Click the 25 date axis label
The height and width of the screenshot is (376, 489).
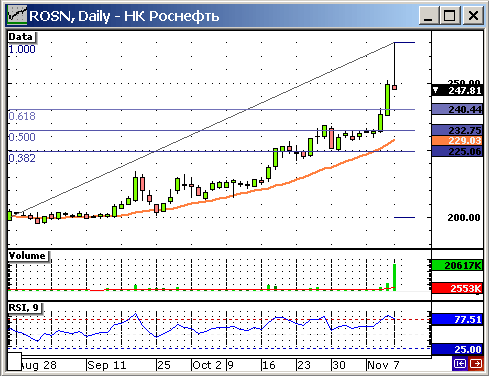click(x=164, y=365)
